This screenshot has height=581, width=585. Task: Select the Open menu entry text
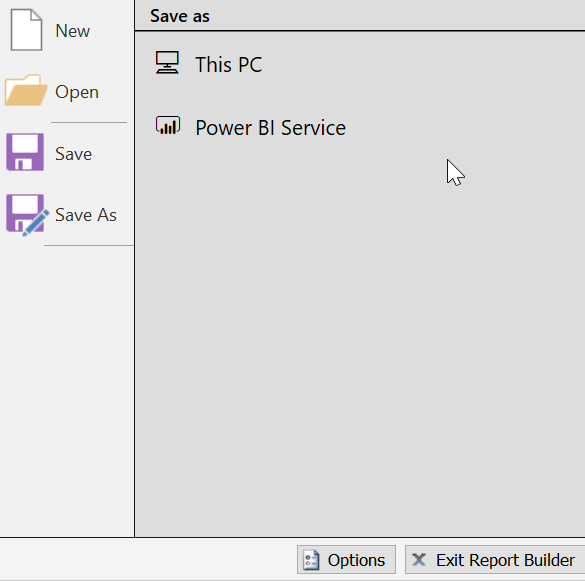(77, 92)
